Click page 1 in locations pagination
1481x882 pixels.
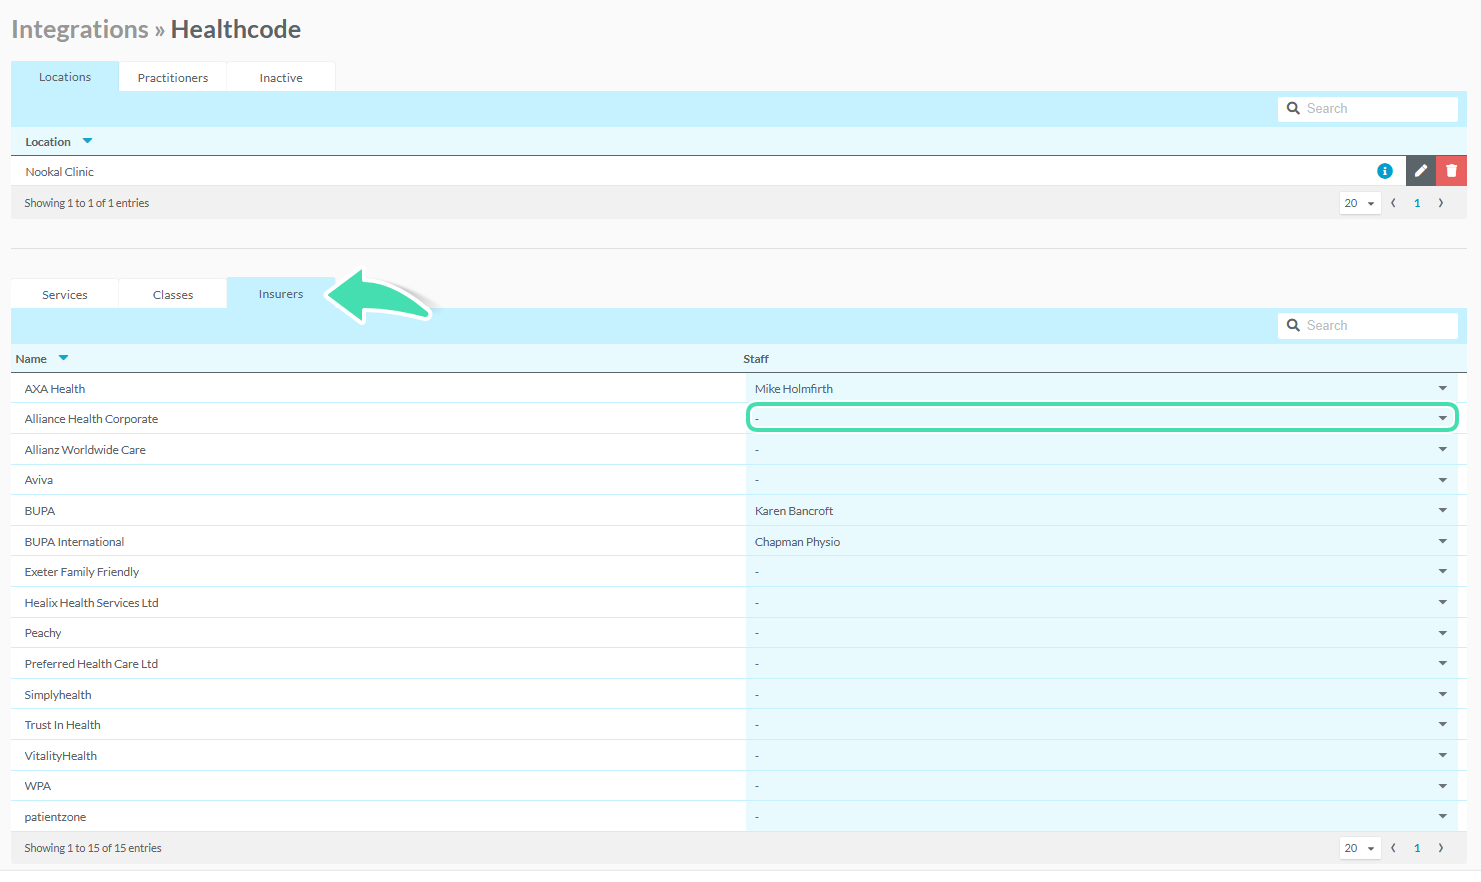click(1417, 203)
